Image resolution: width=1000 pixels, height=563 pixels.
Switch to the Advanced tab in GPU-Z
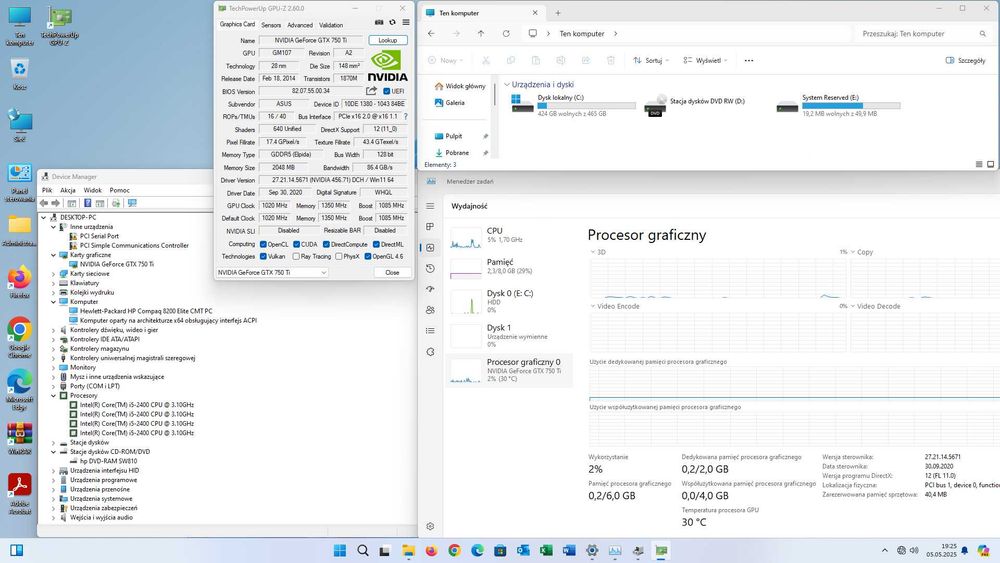(300, 25)
